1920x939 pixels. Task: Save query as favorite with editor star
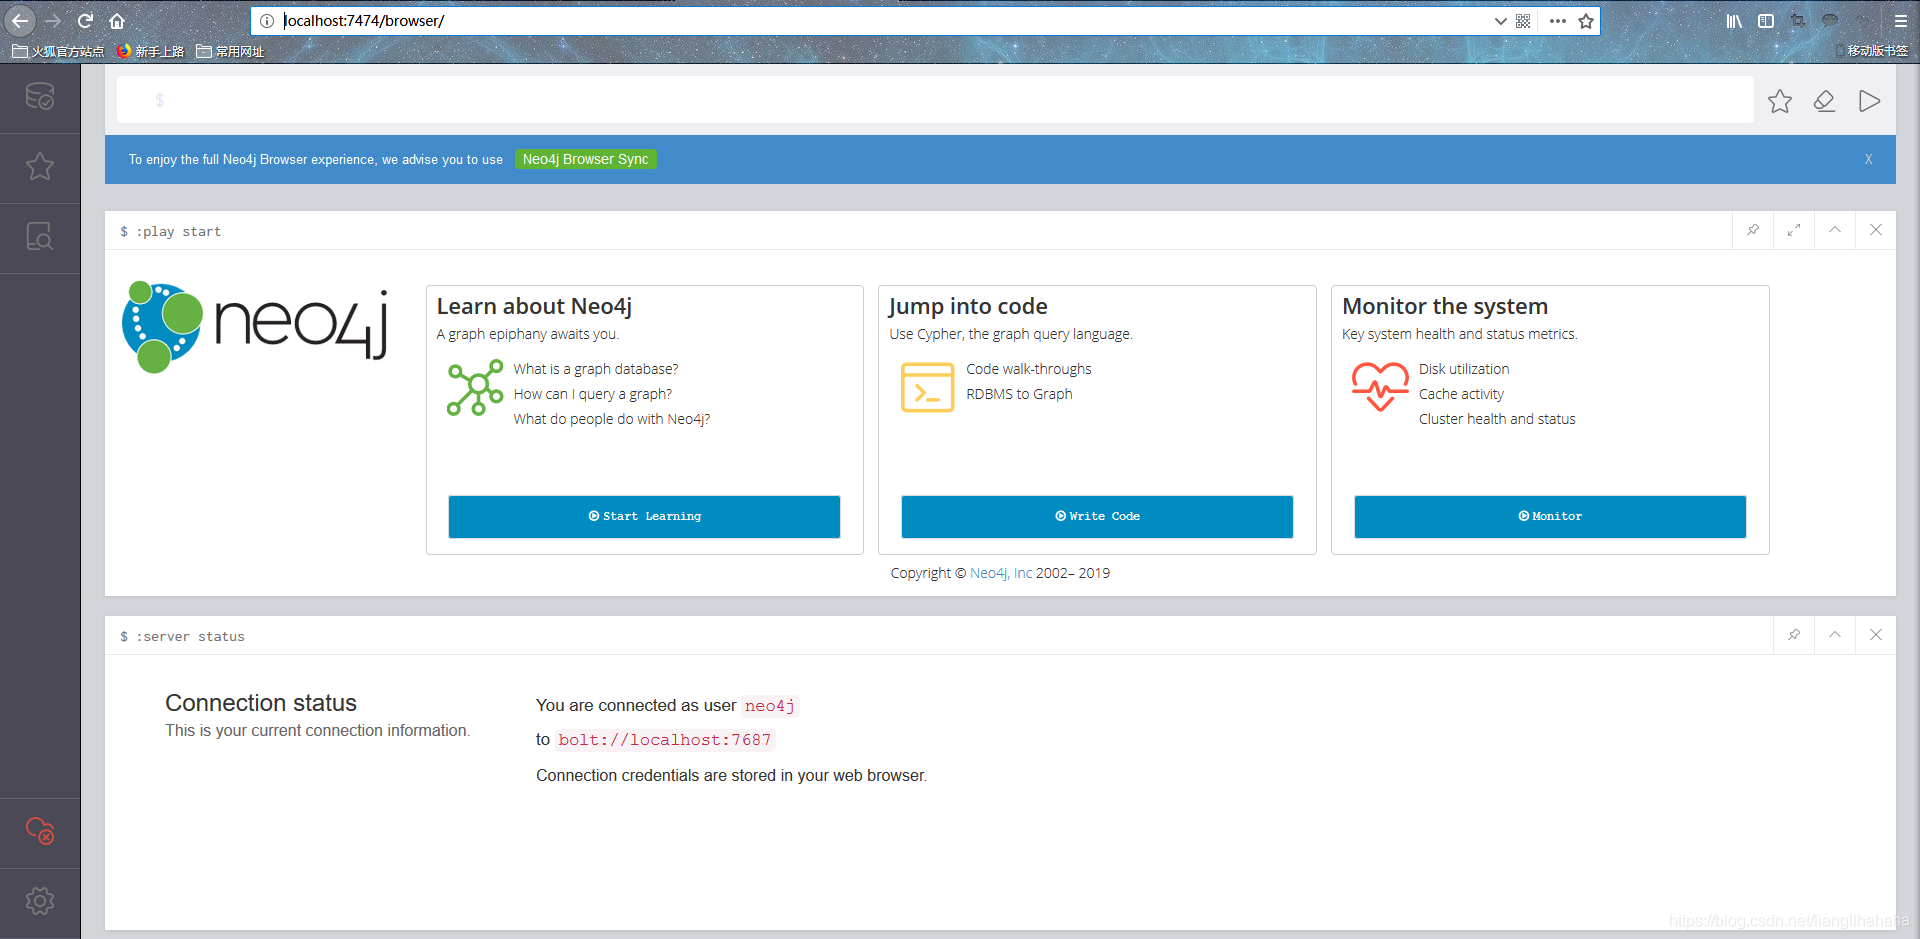click(x=1780, y=101)
